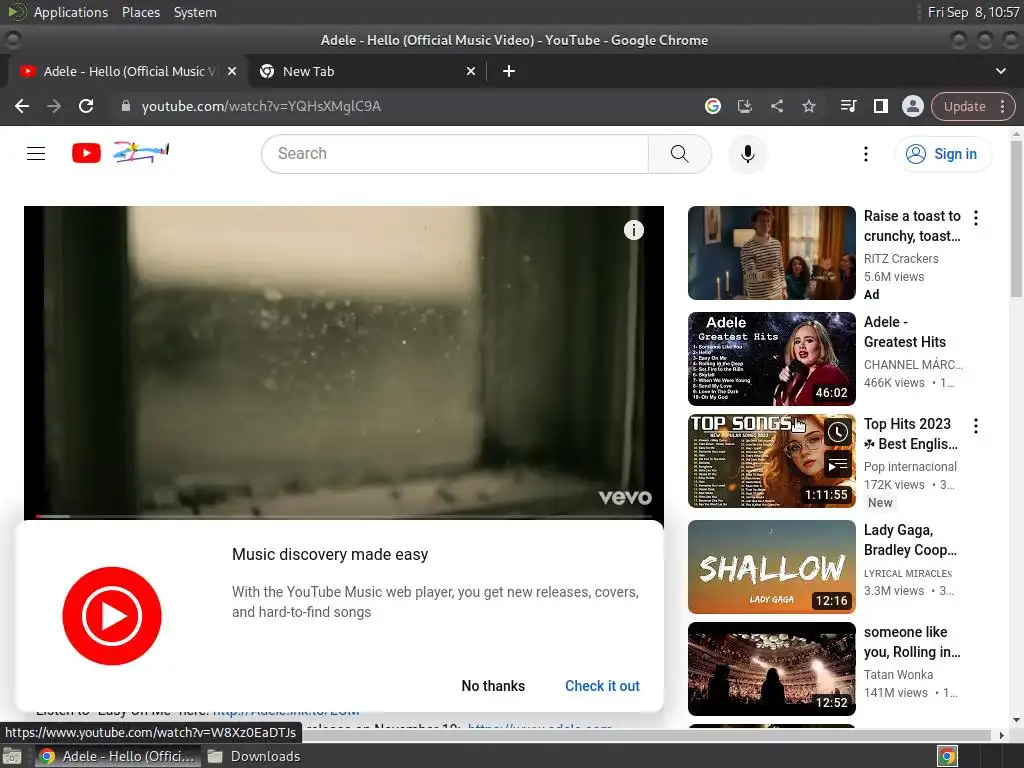Close the New Tab tab
The image size is (1024, 768).
471,71
